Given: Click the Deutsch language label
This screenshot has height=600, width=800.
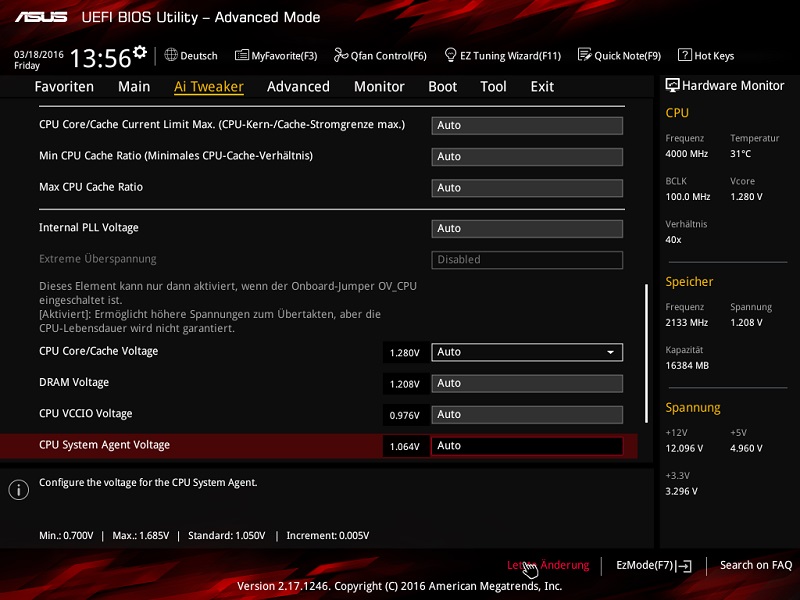Looking at the screenshot, I should 198,56.
